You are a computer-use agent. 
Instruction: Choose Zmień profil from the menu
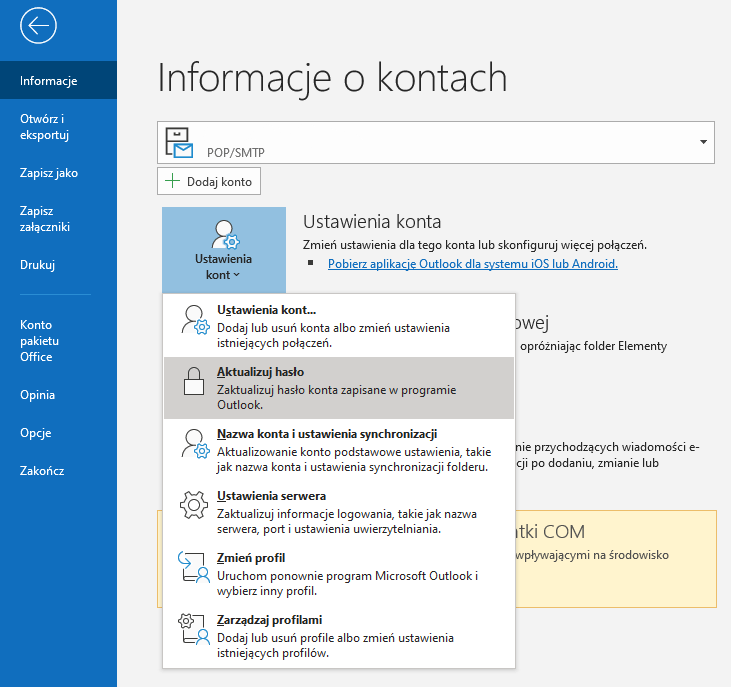click(339, 574)
